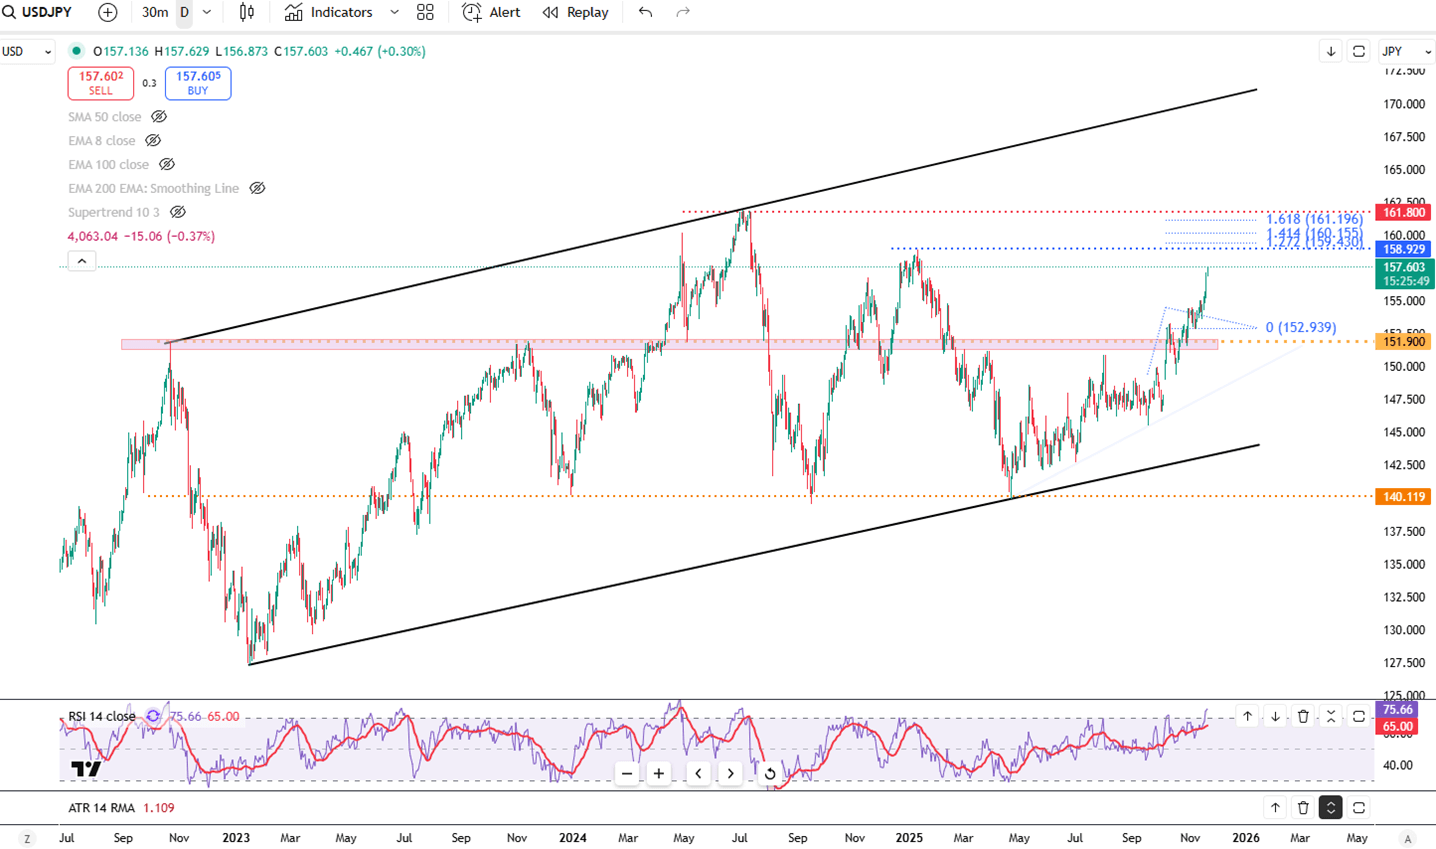Image resolution: width=1436 pixels, height=849 pixels.
Task: Open the candlestick chart type selector
Action: pos(247,12)
